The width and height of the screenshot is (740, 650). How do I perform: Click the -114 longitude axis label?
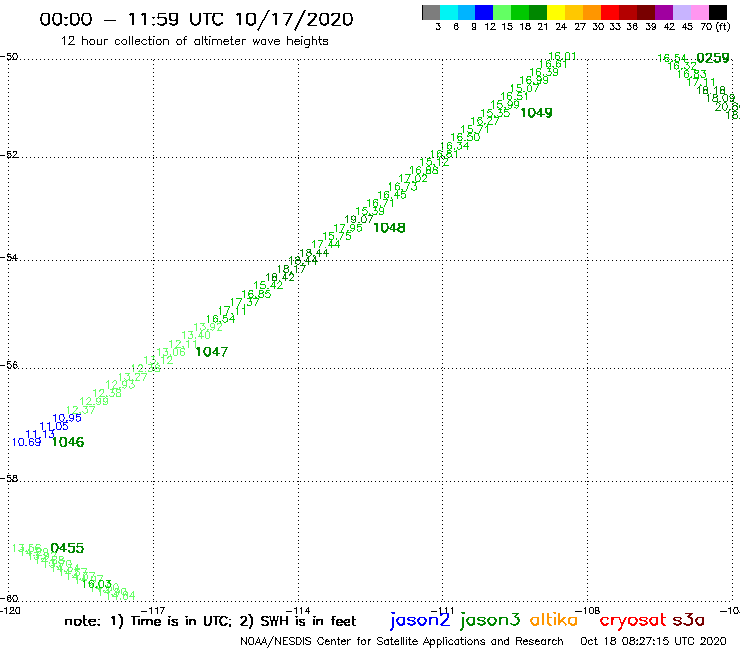(298, 611)
